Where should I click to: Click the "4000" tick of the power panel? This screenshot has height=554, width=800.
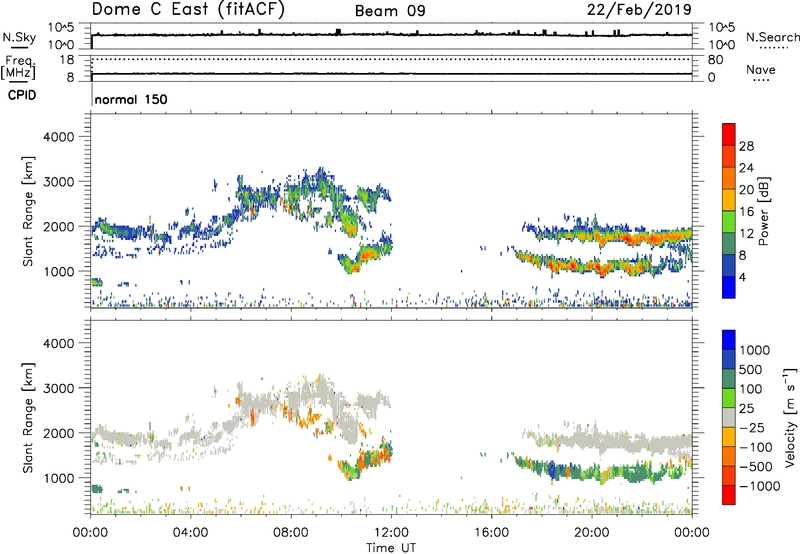[x=59, y=137]
